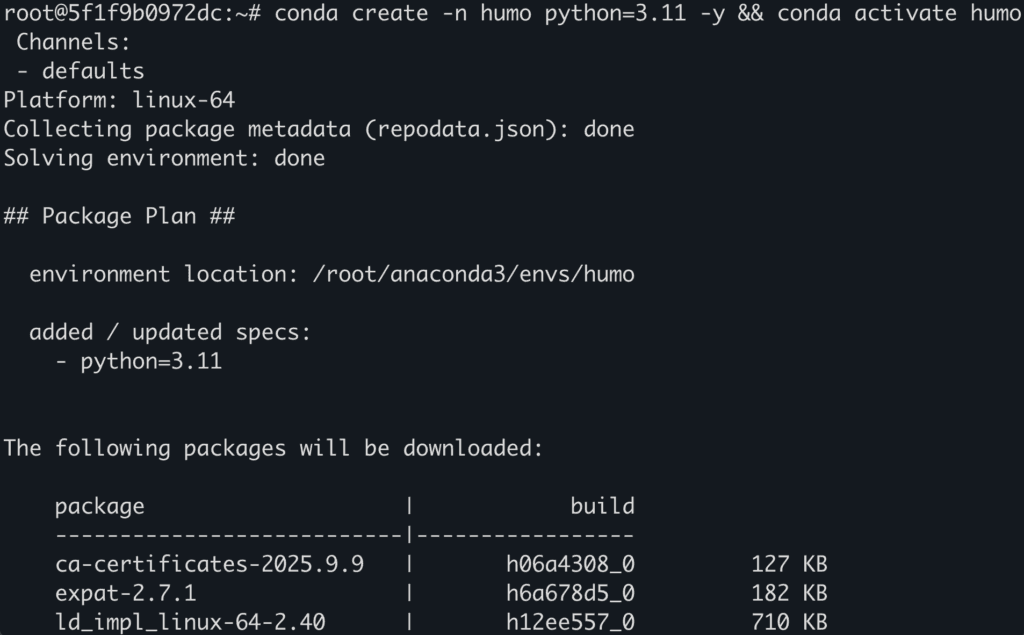Image resolution: width=1024 pixels, height=635 pixels.
Task: Click the h12ee557_0 build string
Action: tap(570, 622)
